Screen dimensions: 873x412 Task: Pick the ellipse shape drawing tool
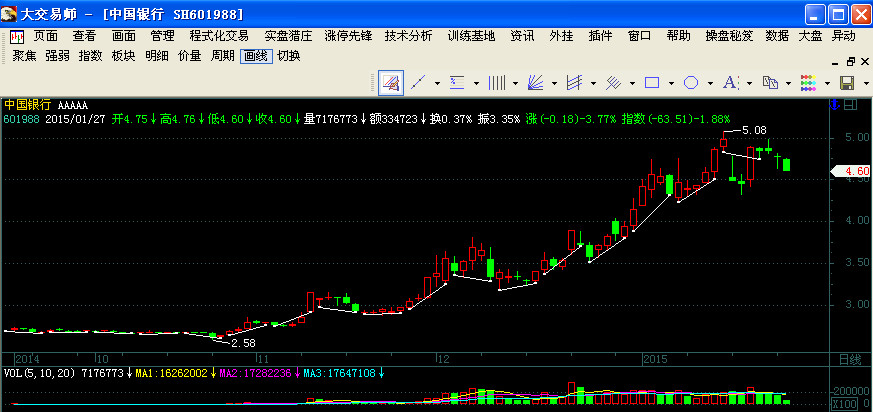coord(690,82)
